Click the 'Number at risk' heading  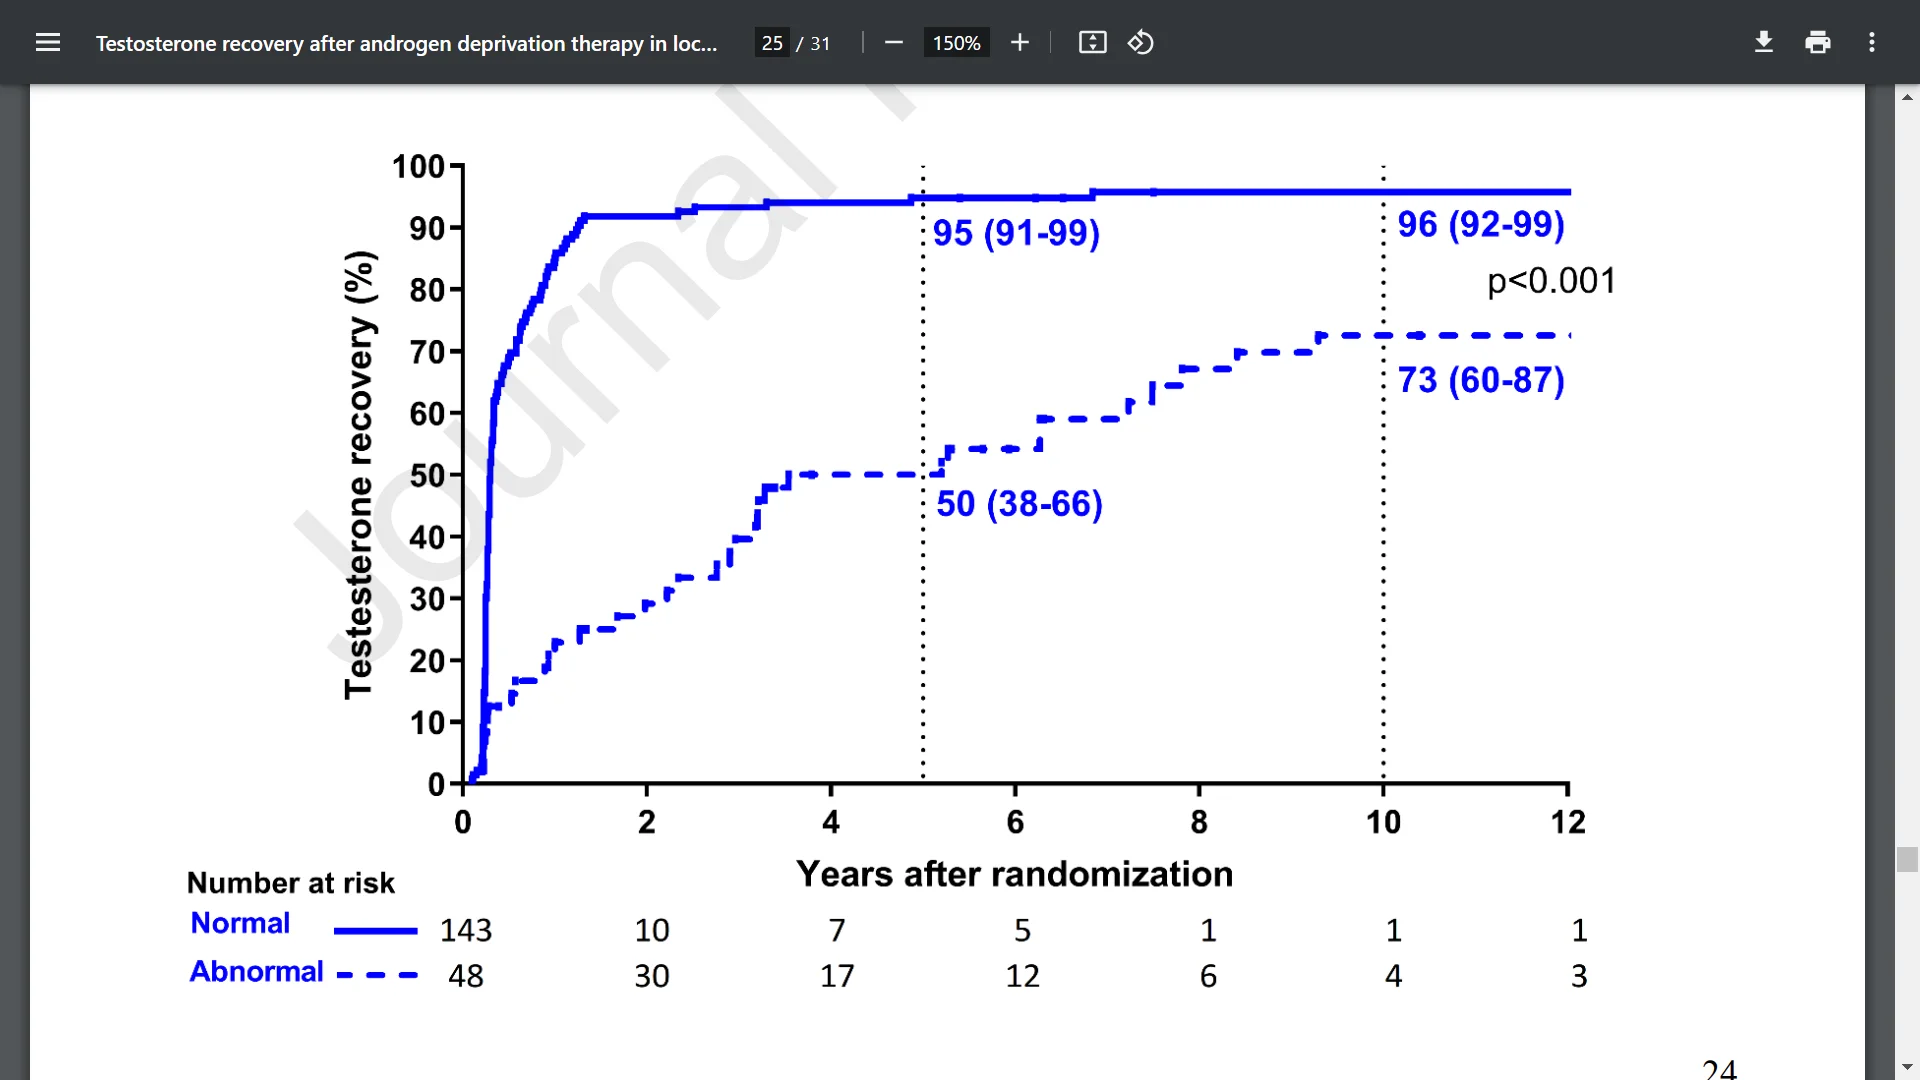(290, 883)
